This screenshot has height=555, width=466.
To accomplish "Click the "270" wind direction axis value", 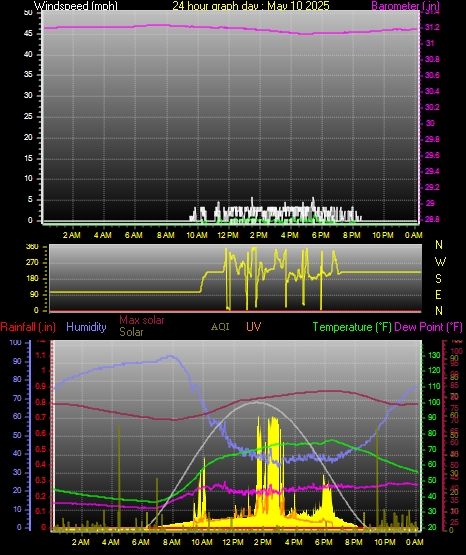I will click(32, 263).
